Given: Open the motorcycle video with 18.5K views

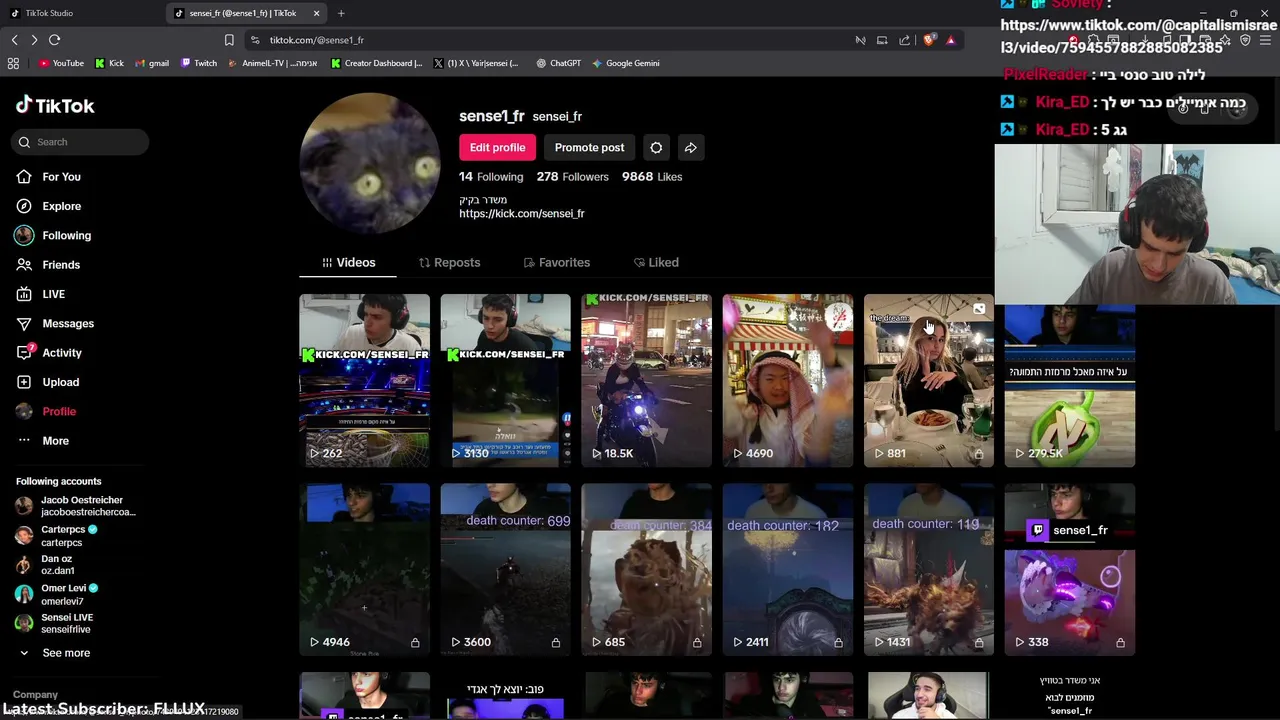Looking at the screenshot, I should point(646,380).
